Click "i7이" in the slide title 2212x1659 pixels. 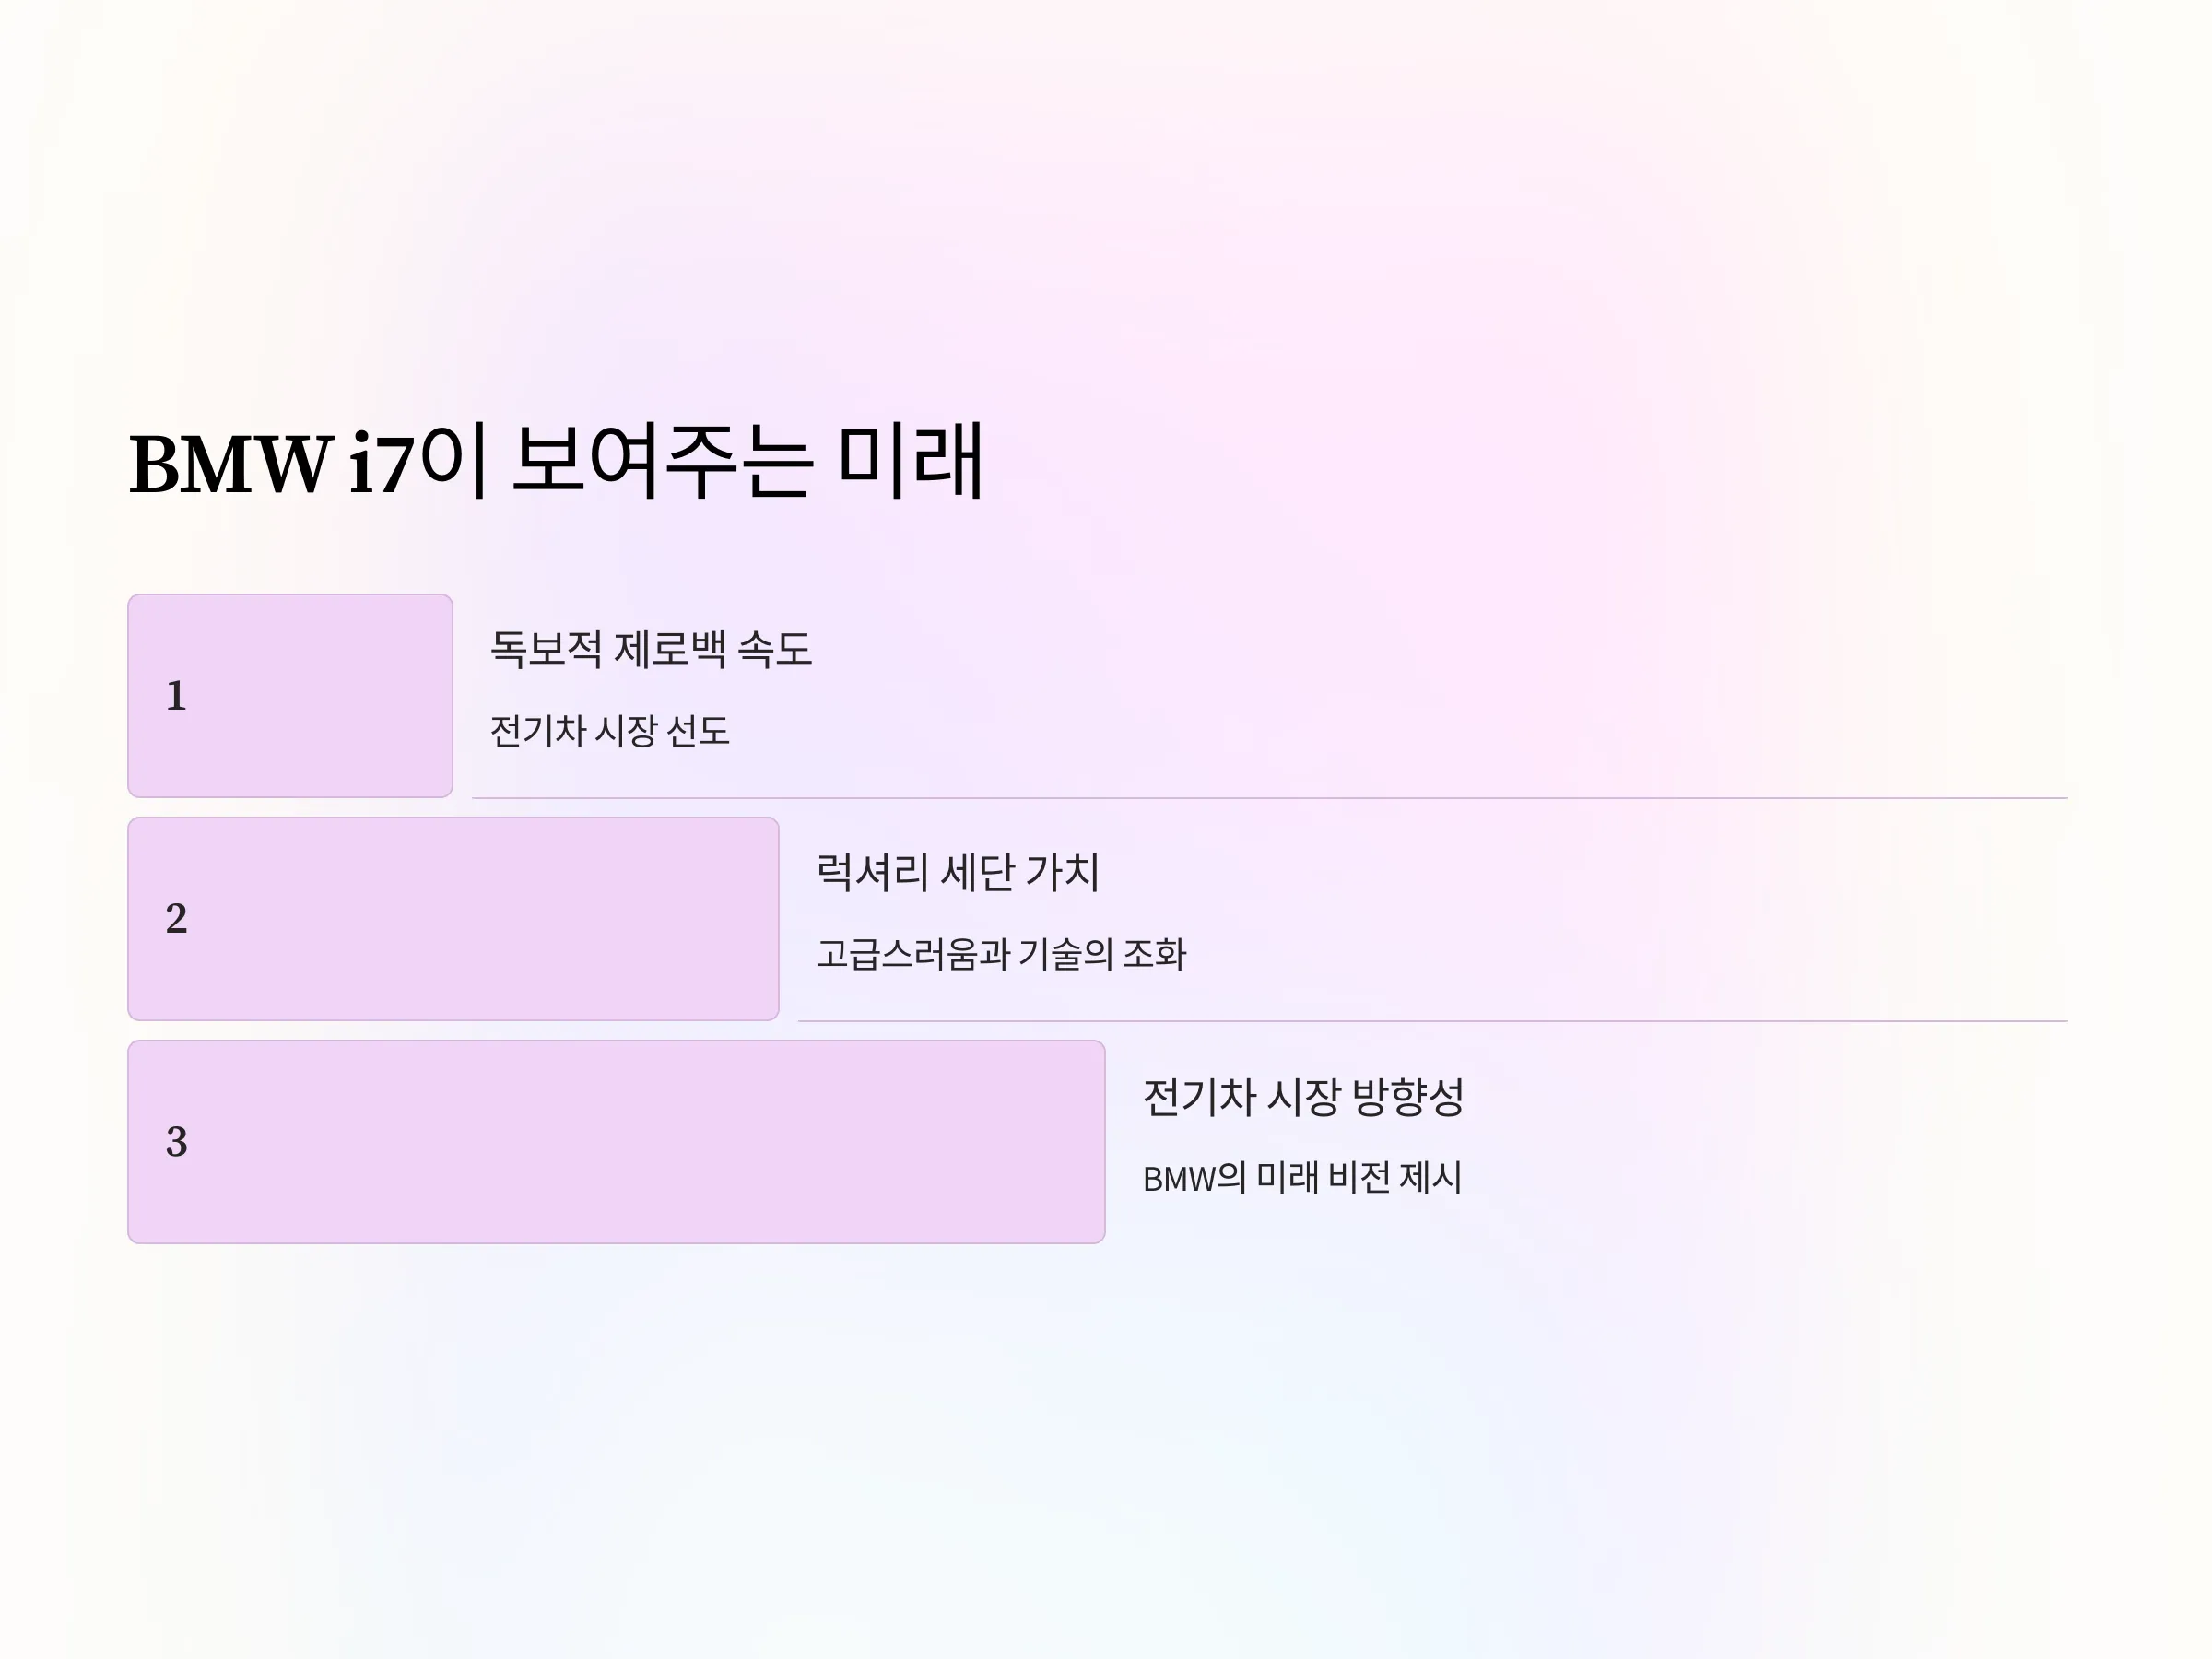click(x=419, y=461)
